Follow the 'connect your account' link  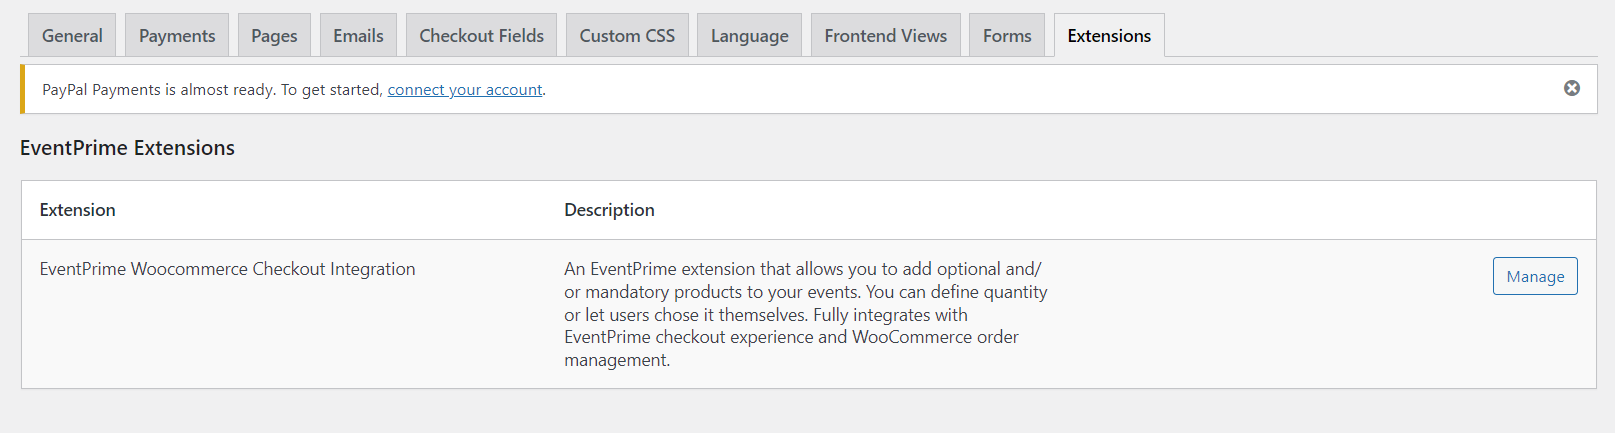click(464, 90)
